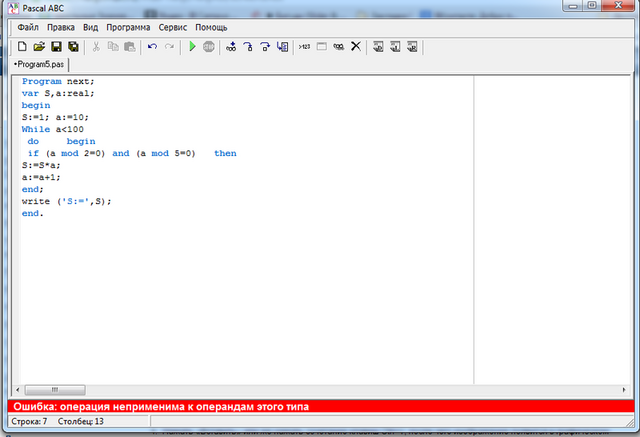Image resolution: width=640 pixels, height=437 pixels.
Task: Click the 'Program next;' code line
Action: point(58,81)
